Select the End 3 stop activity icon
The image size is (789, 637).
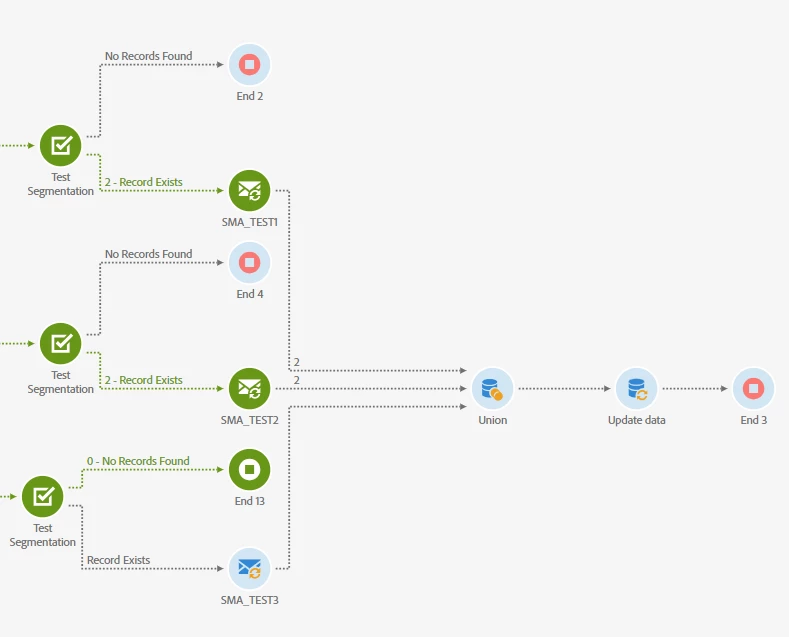coord(753,388)
